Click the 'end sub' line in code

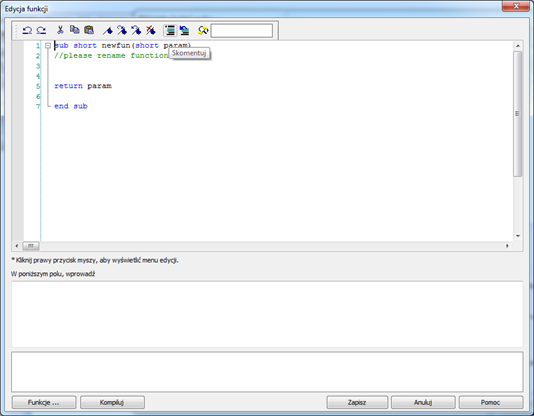(71, 106)
